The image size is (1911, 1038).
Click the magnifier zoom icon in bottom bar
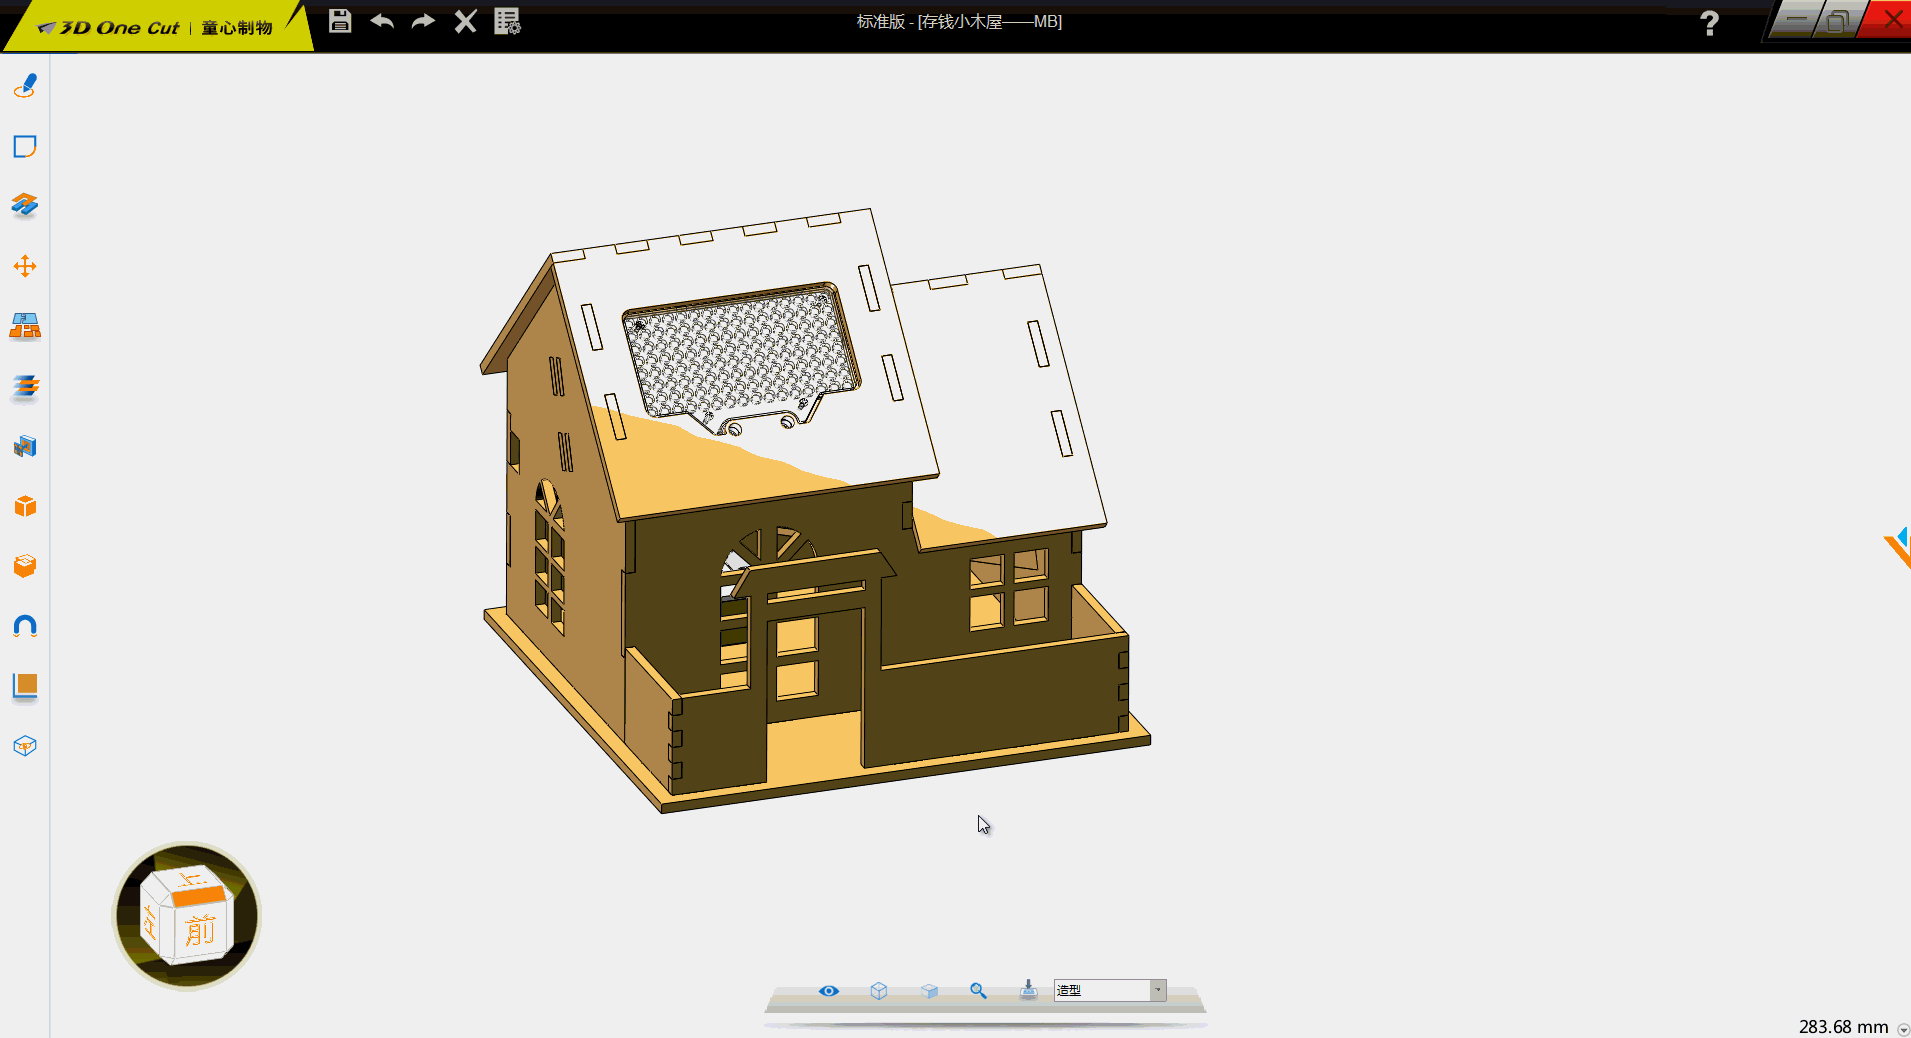click(x=978, y=991)
